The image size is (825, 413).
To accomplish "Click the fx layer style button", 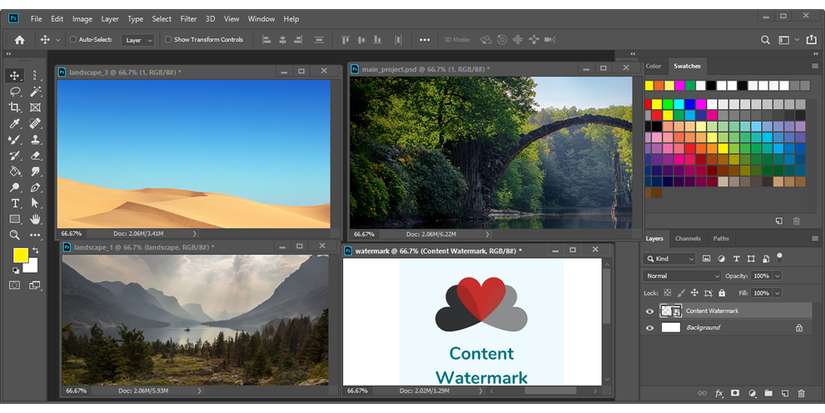I will 718,393.
